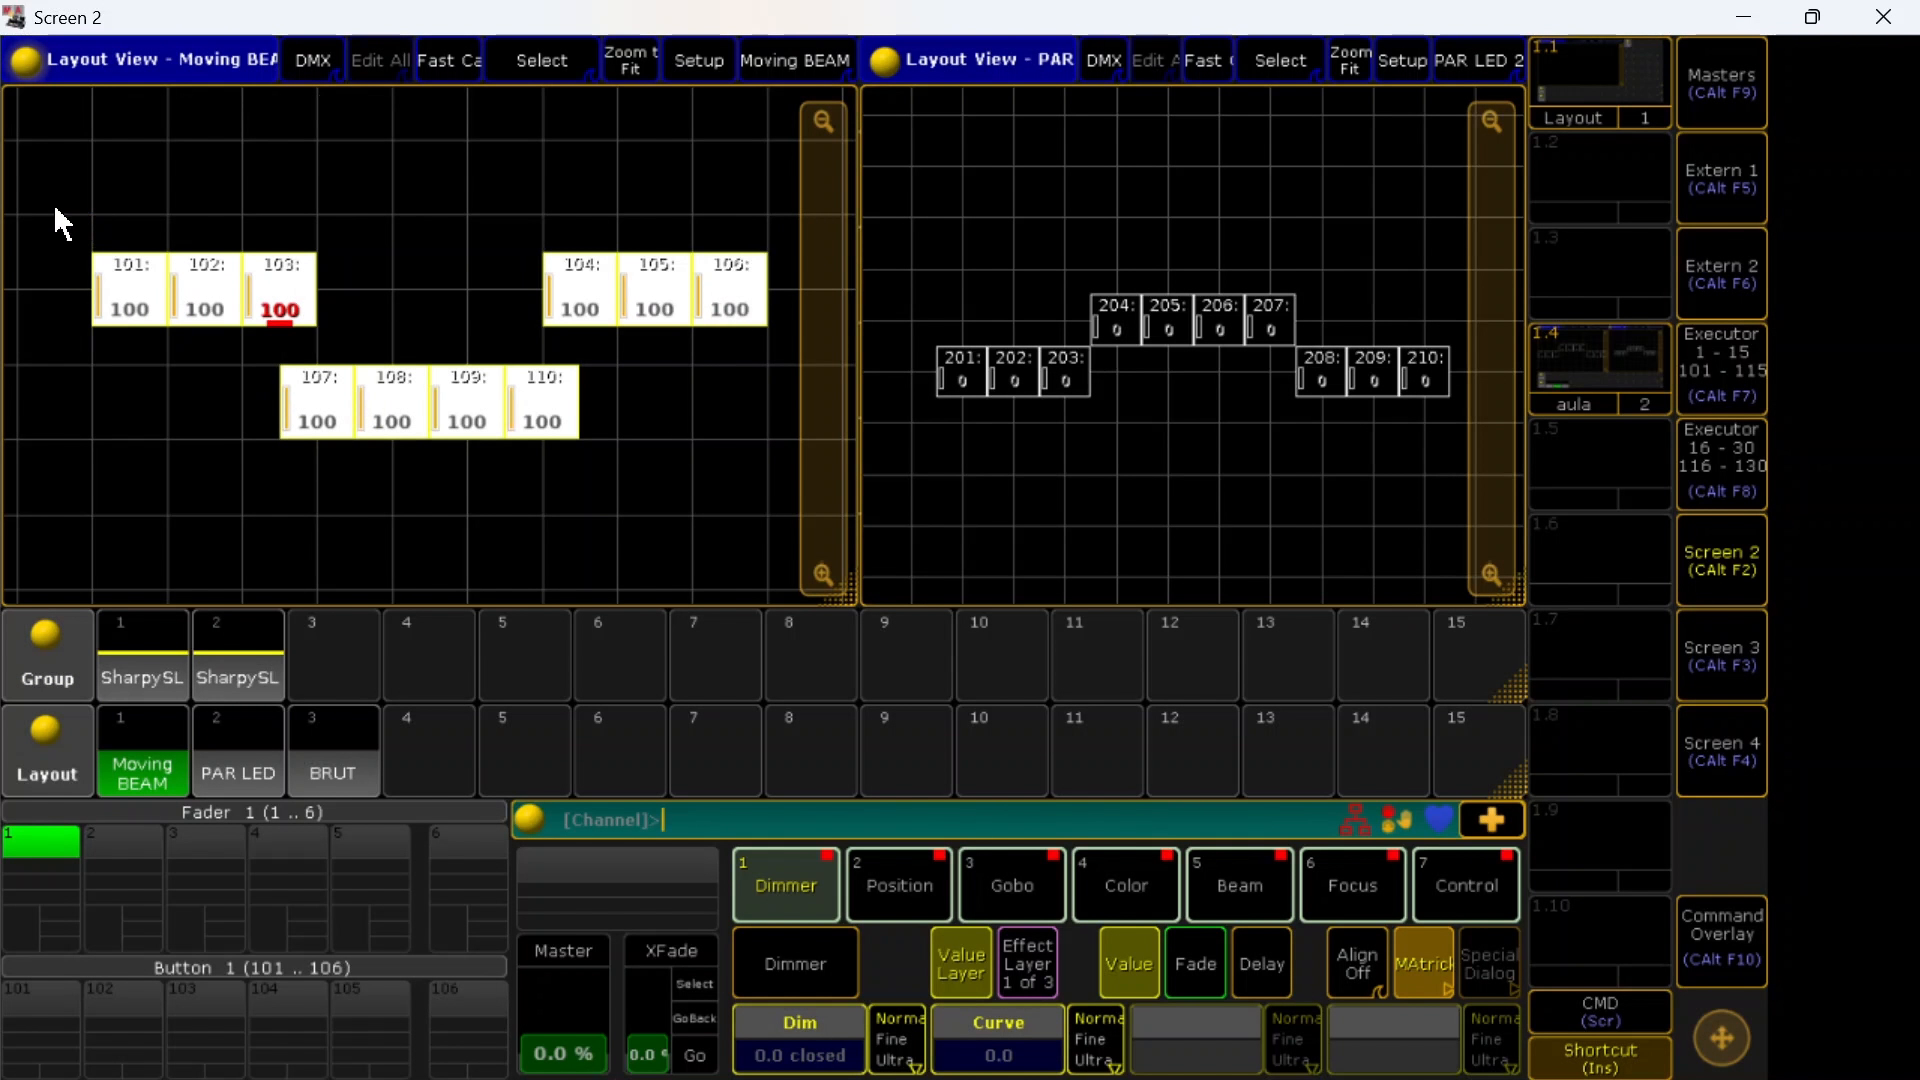1920x1080 pixels.
Task: Toggle the yellow Value button
Action: pos(1129,963)
